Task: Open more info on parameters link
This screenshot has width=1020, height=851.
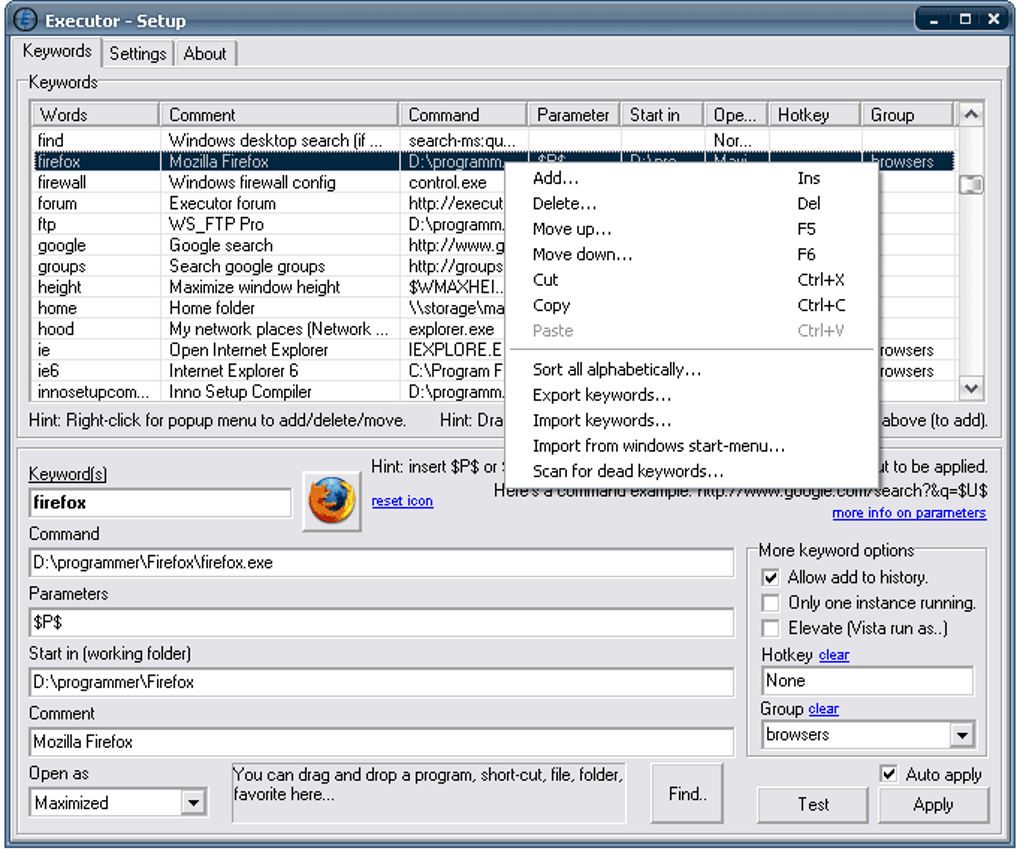Action: coord(908,513)
